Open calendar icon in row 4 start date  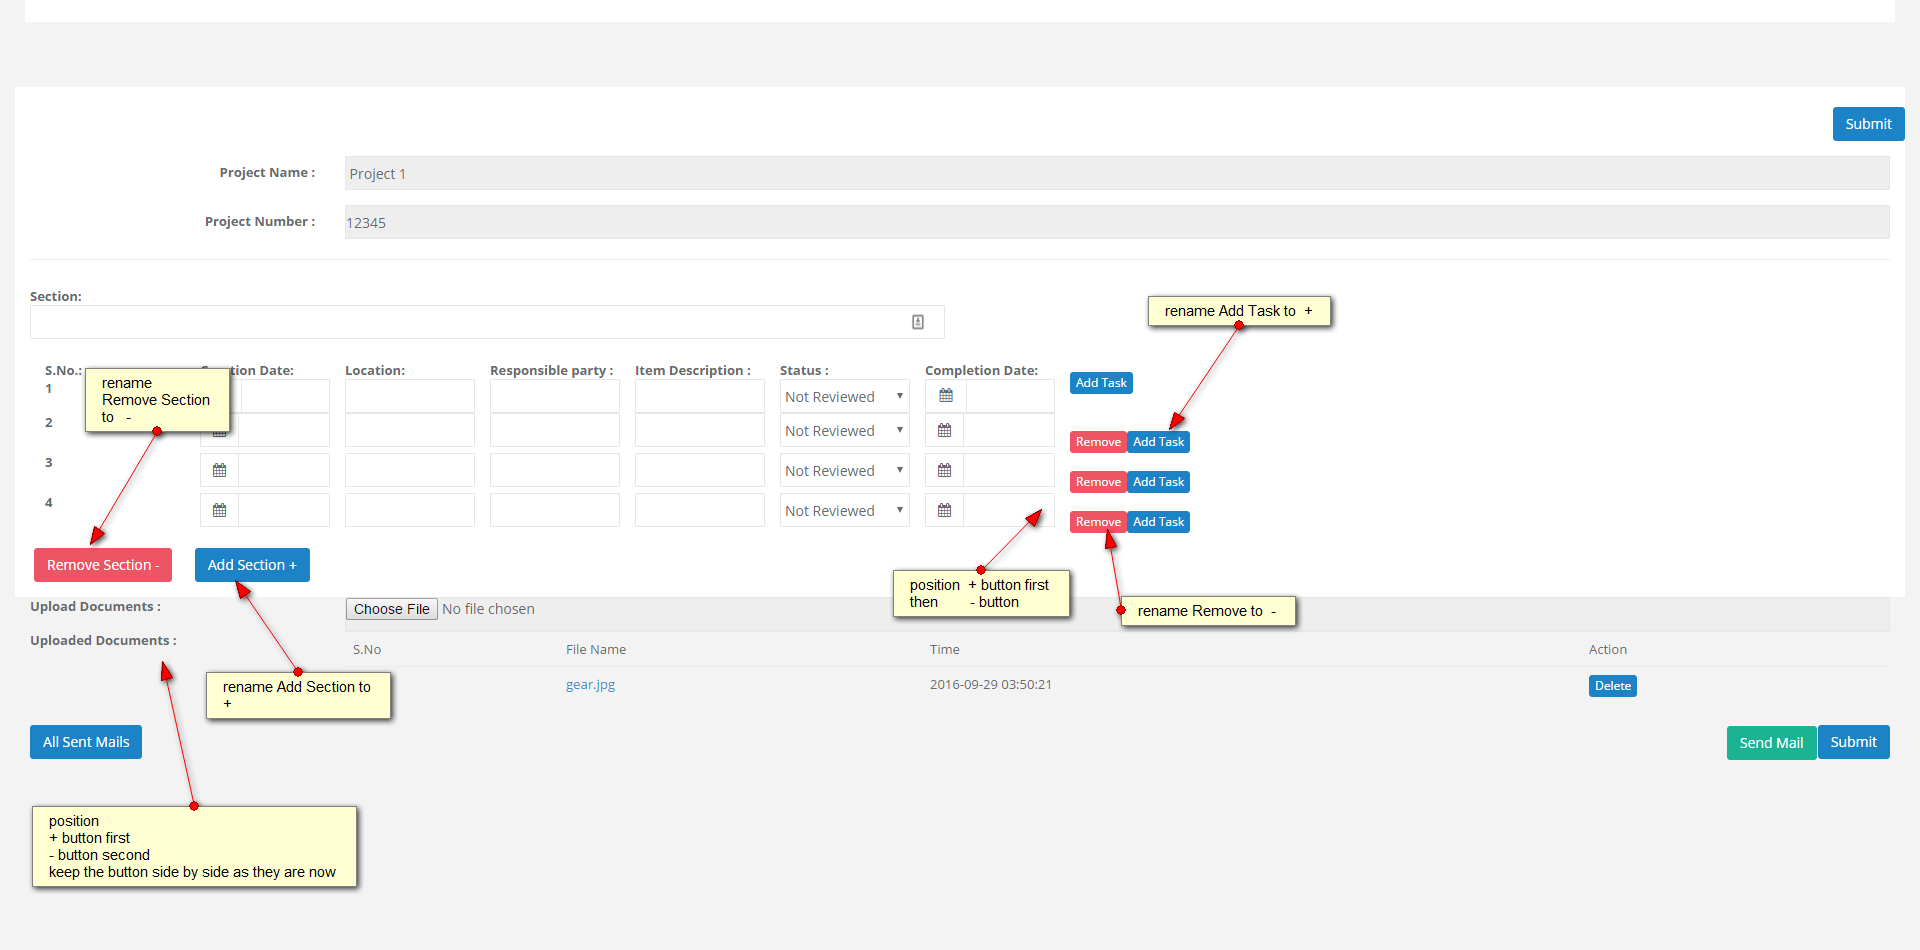click(220, 511)
